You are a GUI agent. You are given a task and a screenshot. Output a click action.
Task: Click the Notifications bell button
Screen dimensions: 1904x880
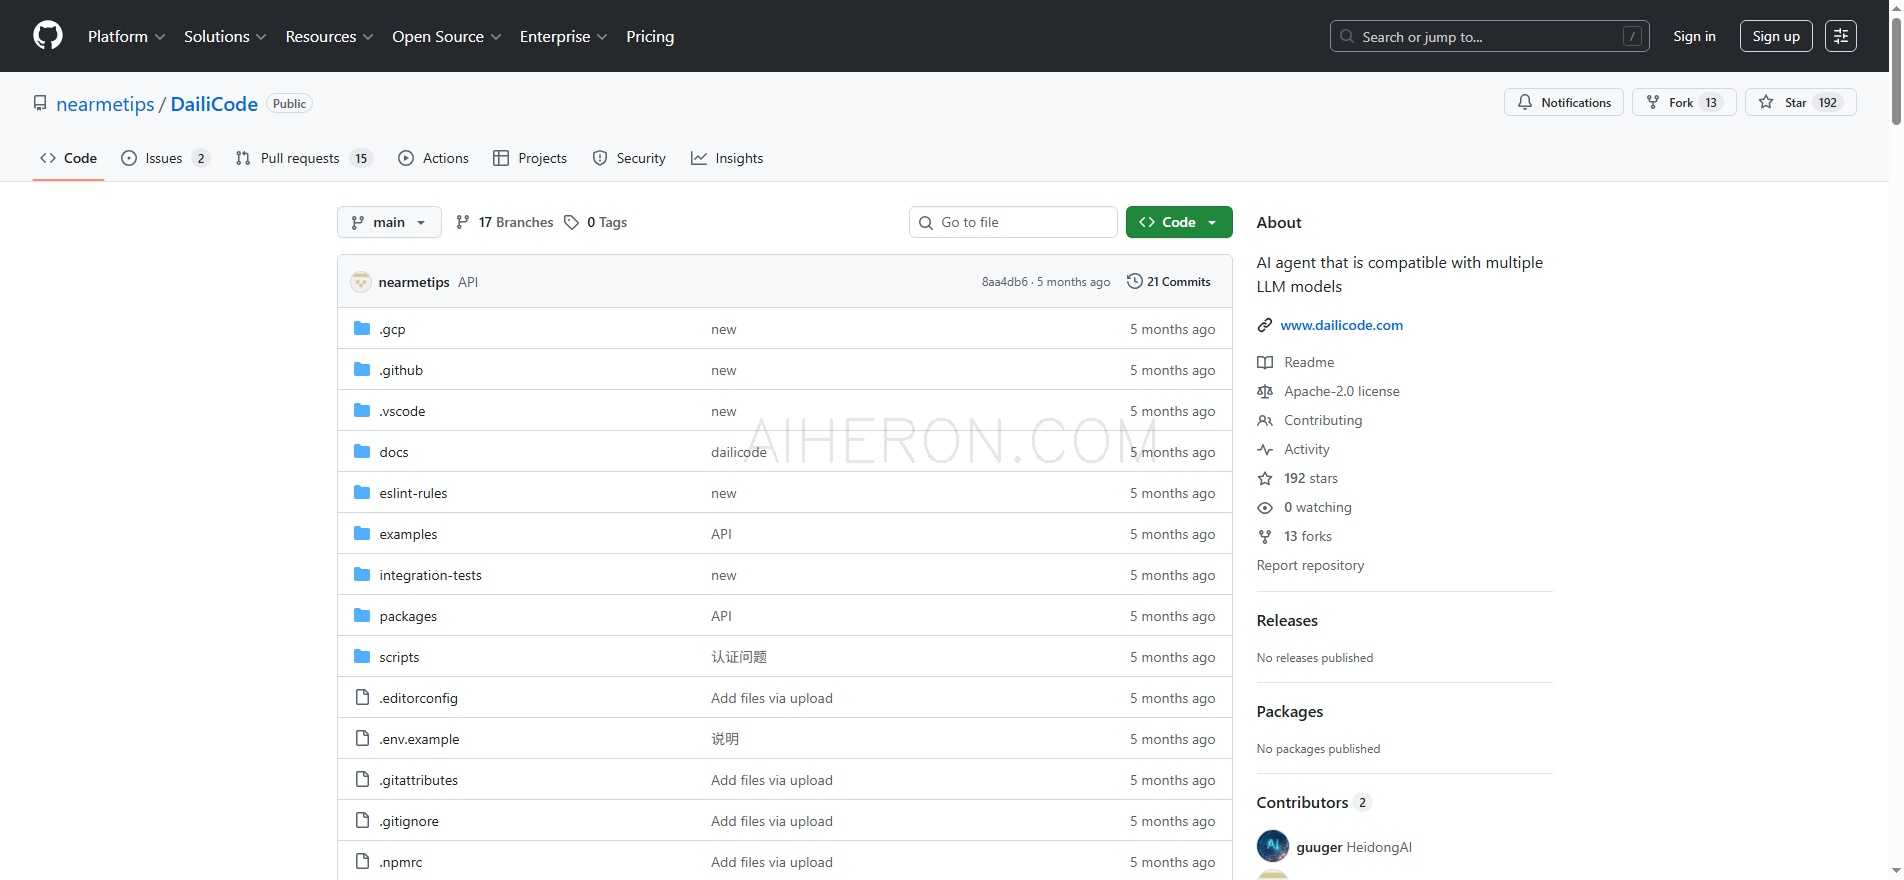pos(1563,102)
